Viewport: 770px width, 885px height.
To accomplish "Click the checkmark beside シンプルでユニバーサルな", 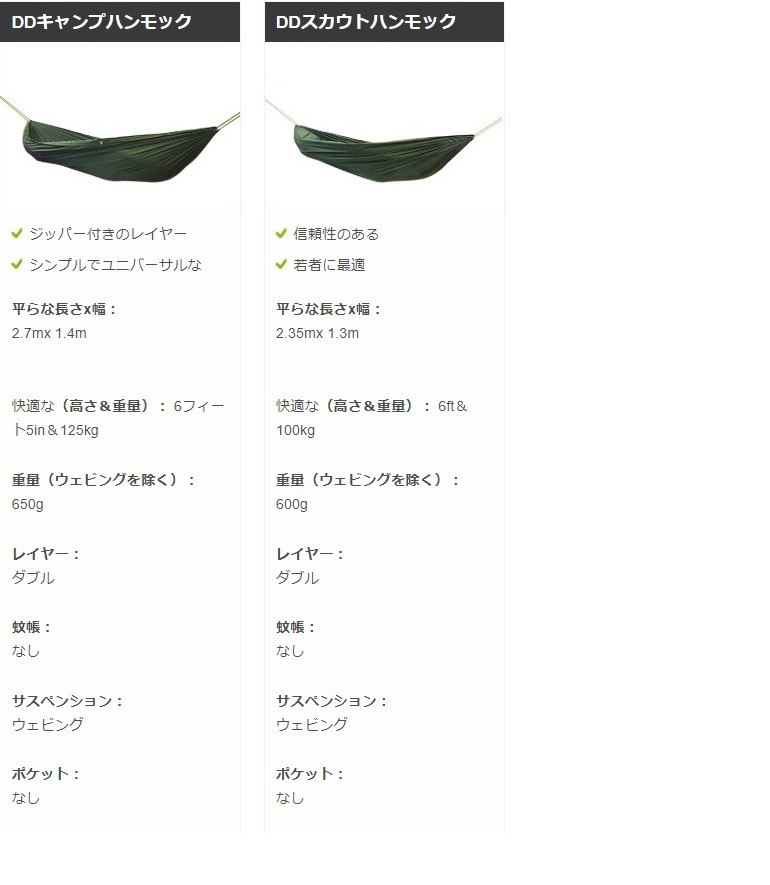I will pyautogui.click(x=17, y=264).
